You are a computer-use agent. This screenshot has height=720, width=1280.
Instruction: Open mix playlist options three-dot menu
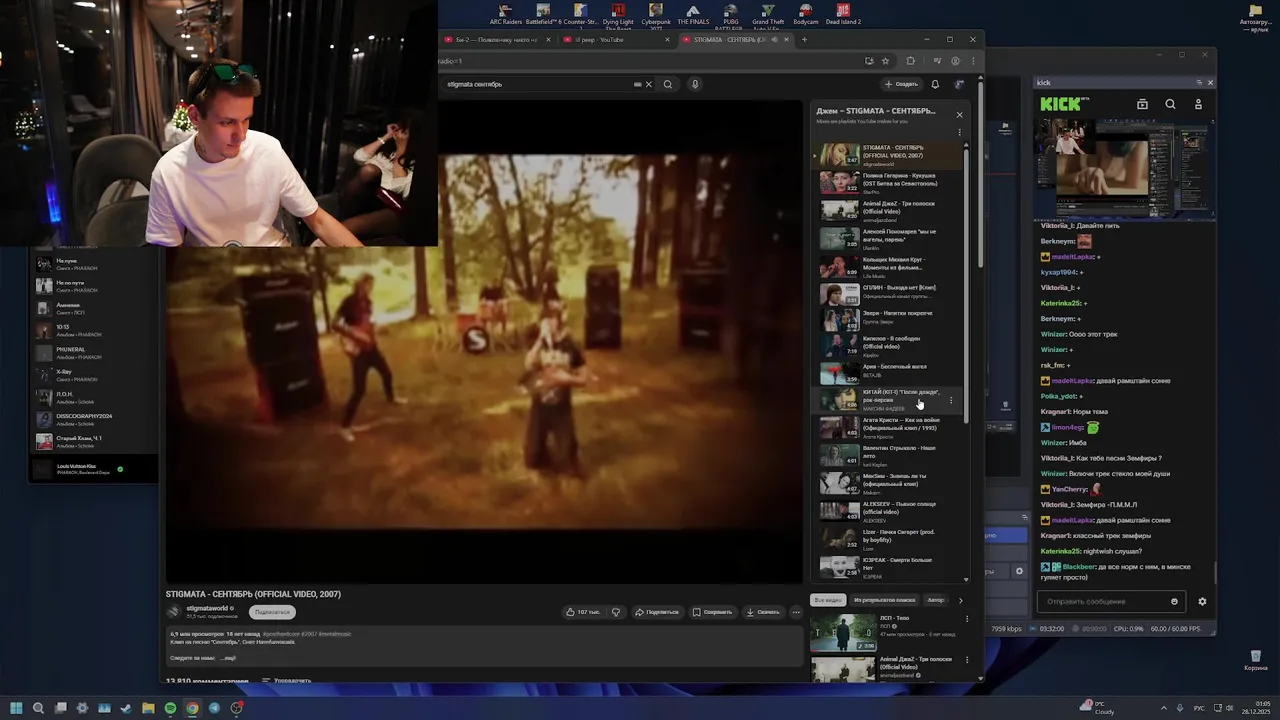pyautogui.click(x=959, y=132)
